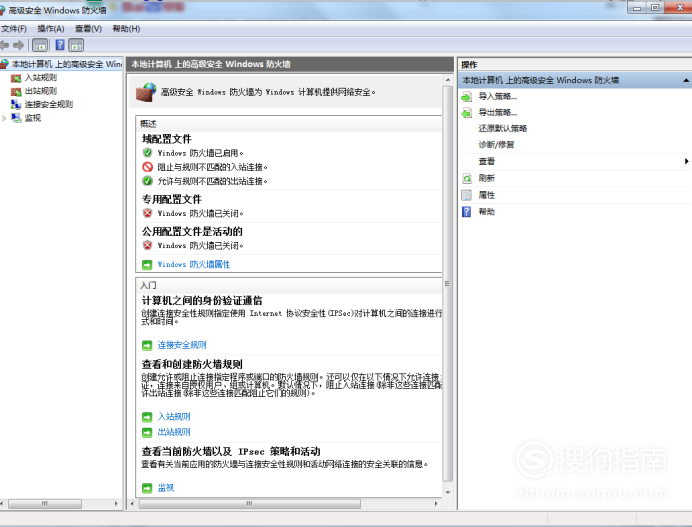
Task: Click the 计算机之间的身份验证通信 heading
Action: pyautogui.click(x=202, y=301)
